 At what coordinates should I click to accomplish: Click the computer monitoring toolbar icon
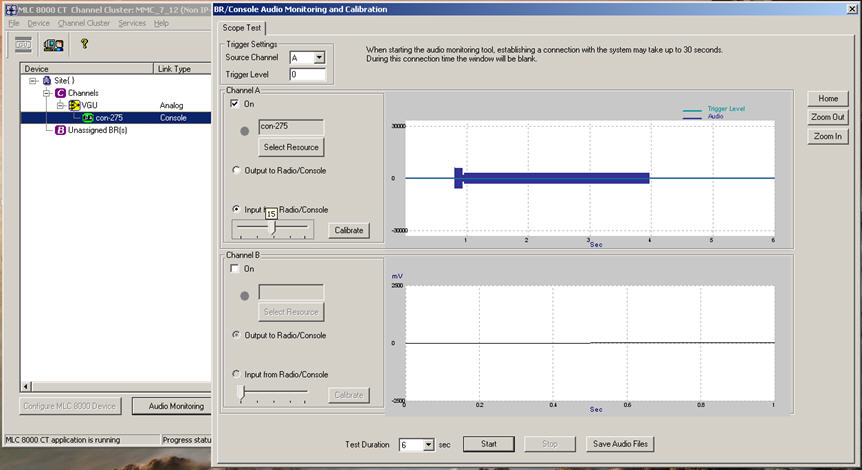pos(53,45)
